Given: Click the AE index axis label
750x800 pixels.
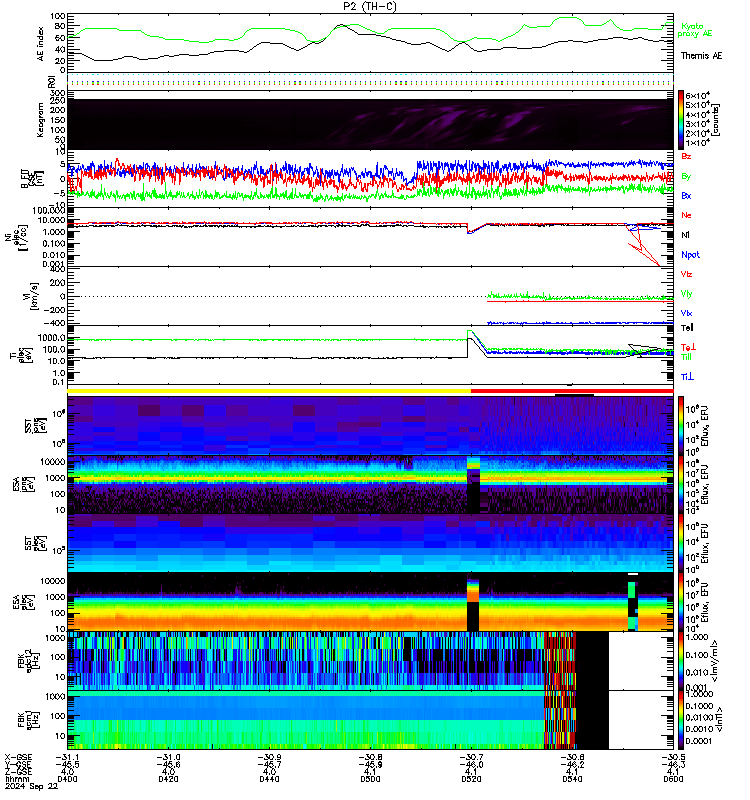Looking at the screenshot, I should (40, 44).
